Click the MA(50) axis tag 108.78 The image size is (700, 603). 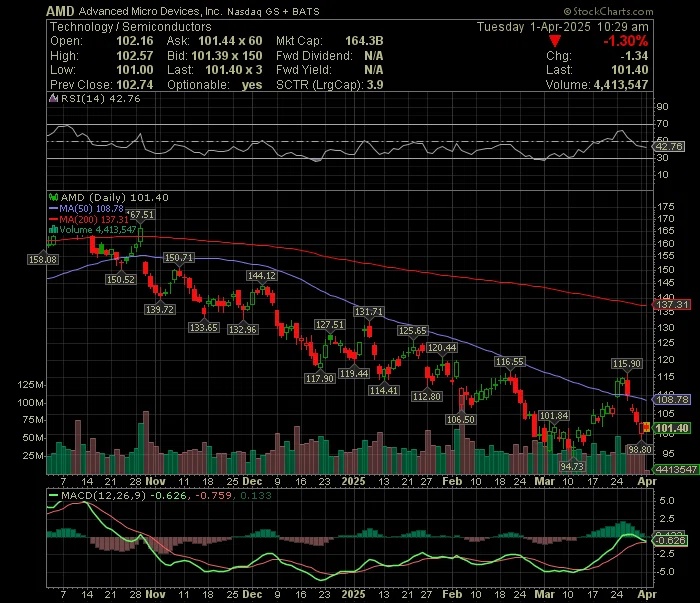click(671, 399)
